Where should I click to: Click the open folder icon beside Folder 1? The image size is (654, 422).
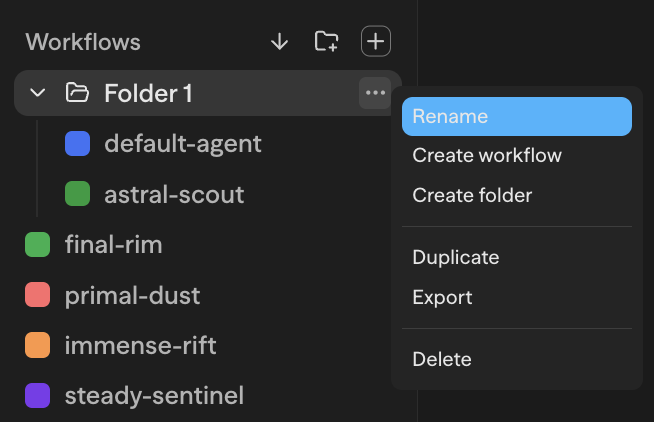coord(77,93)
